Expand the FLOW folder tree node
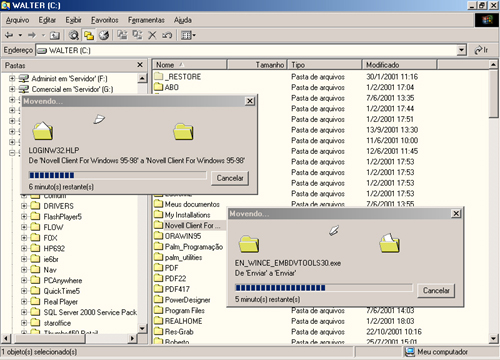This screenshot has height=360, width=500. pyautogui.click(x=24, y=227)
